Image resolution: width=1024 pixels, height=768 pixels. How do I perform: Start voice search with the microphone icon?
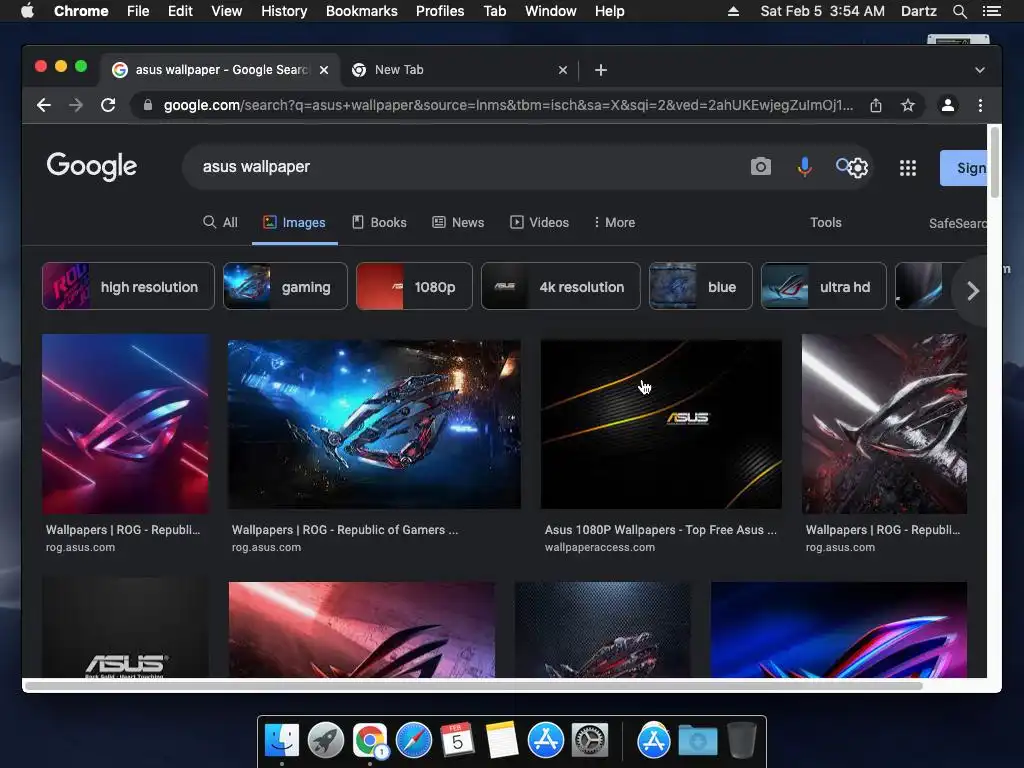click(805, 167)
